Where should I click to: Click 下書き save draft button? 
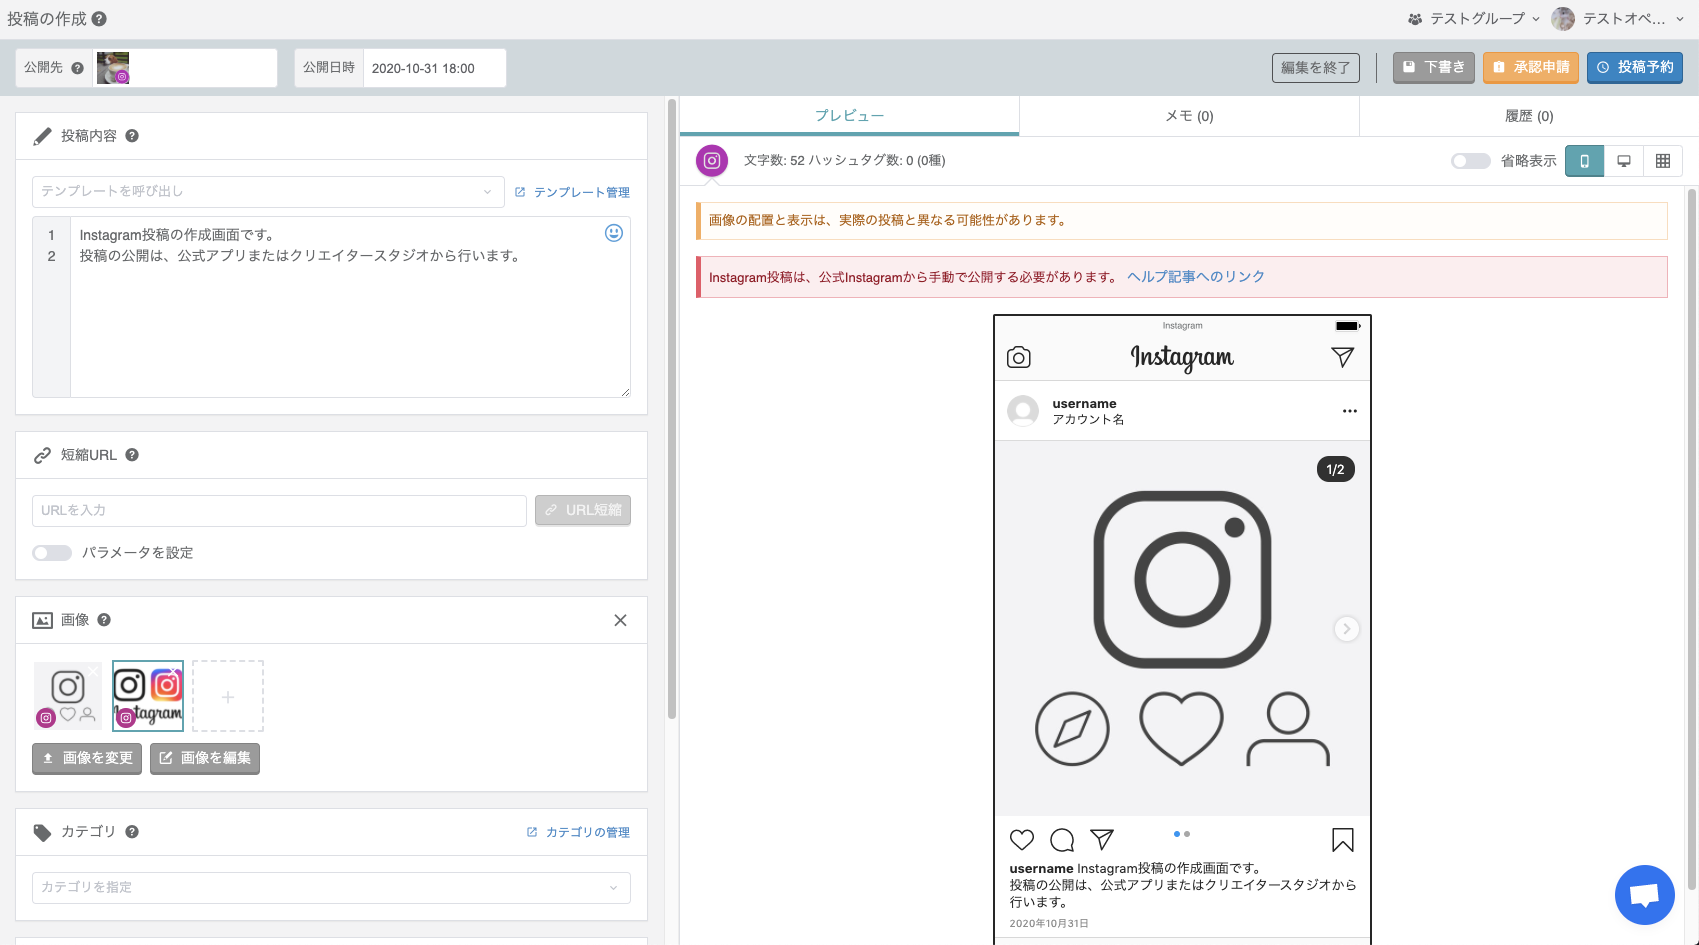coord(1434,68)
